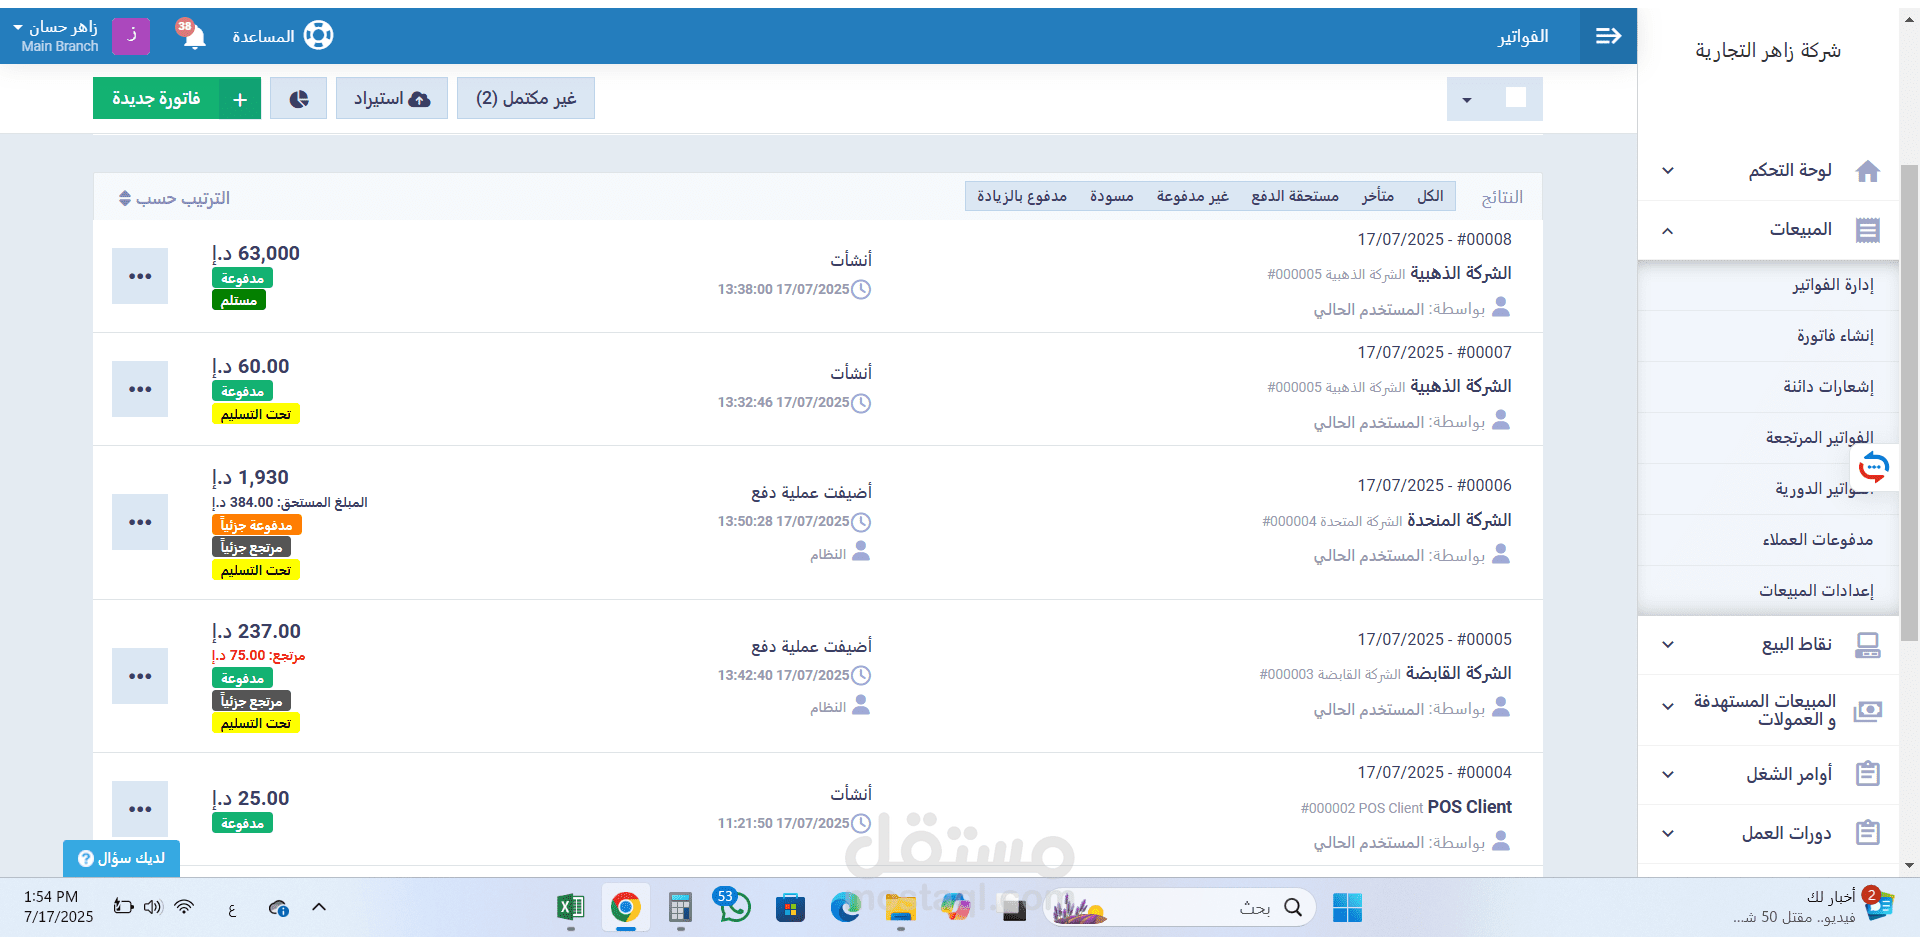Switch to Chrome in the taskbar
1920x937 pixels.
(x=626, y=908)
